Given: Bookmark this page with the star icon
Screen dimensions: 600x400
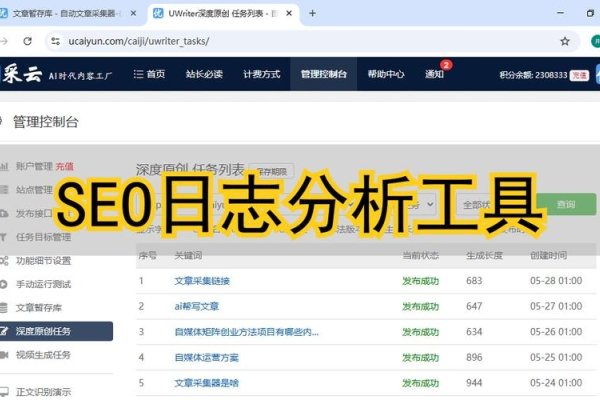Looking at the screenshot, I should coord(565,41).
